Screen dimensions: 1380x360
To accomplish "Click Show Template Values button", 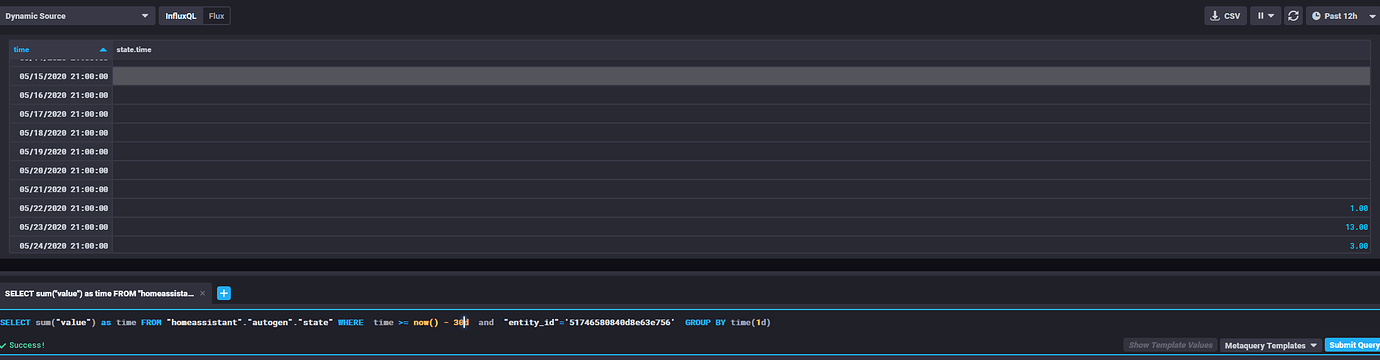I will click(1170, 345).
